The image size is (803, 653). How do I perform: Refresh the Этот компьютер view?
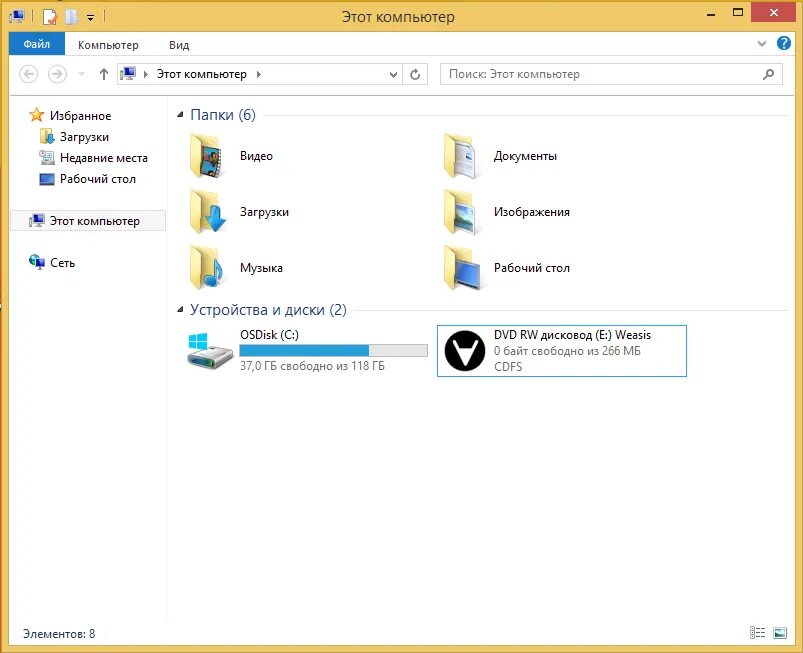415,75
